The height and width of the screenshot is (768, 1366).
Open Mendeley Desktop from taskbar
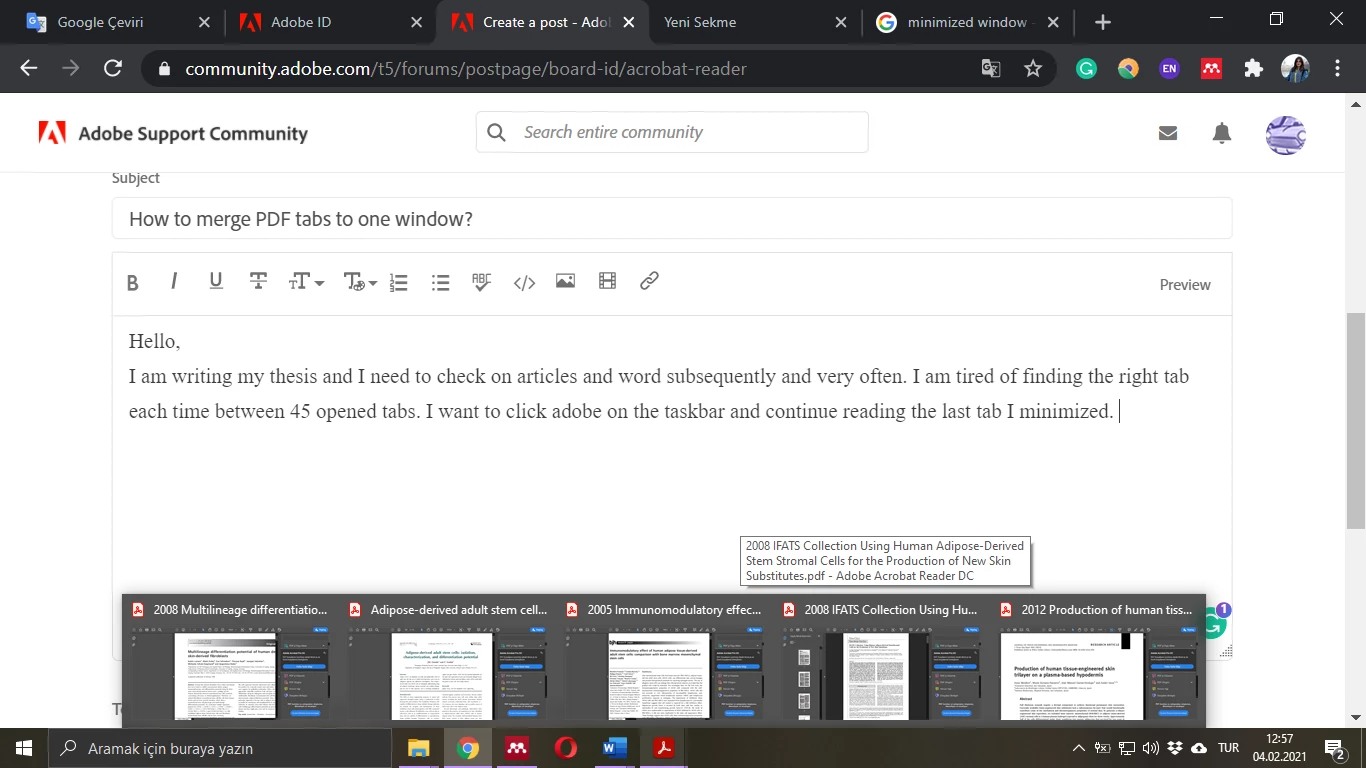click(517, 748)
